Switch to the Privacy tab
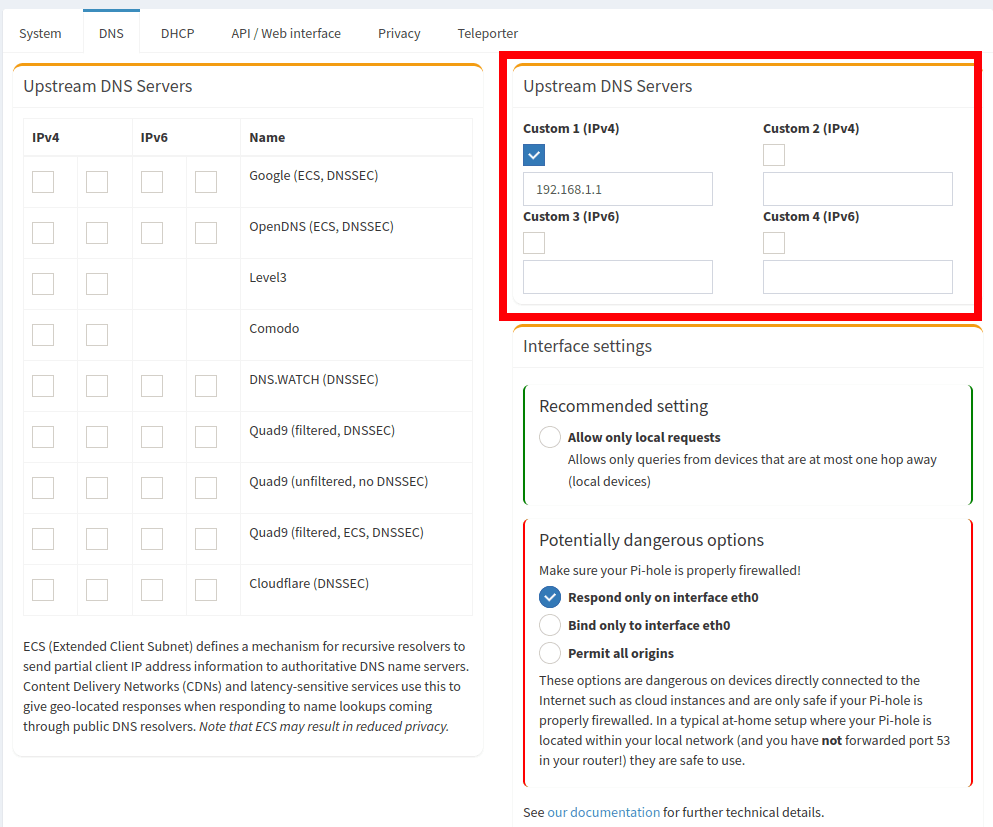The height and width of the screenshot is (827, 993). [398, 32]
